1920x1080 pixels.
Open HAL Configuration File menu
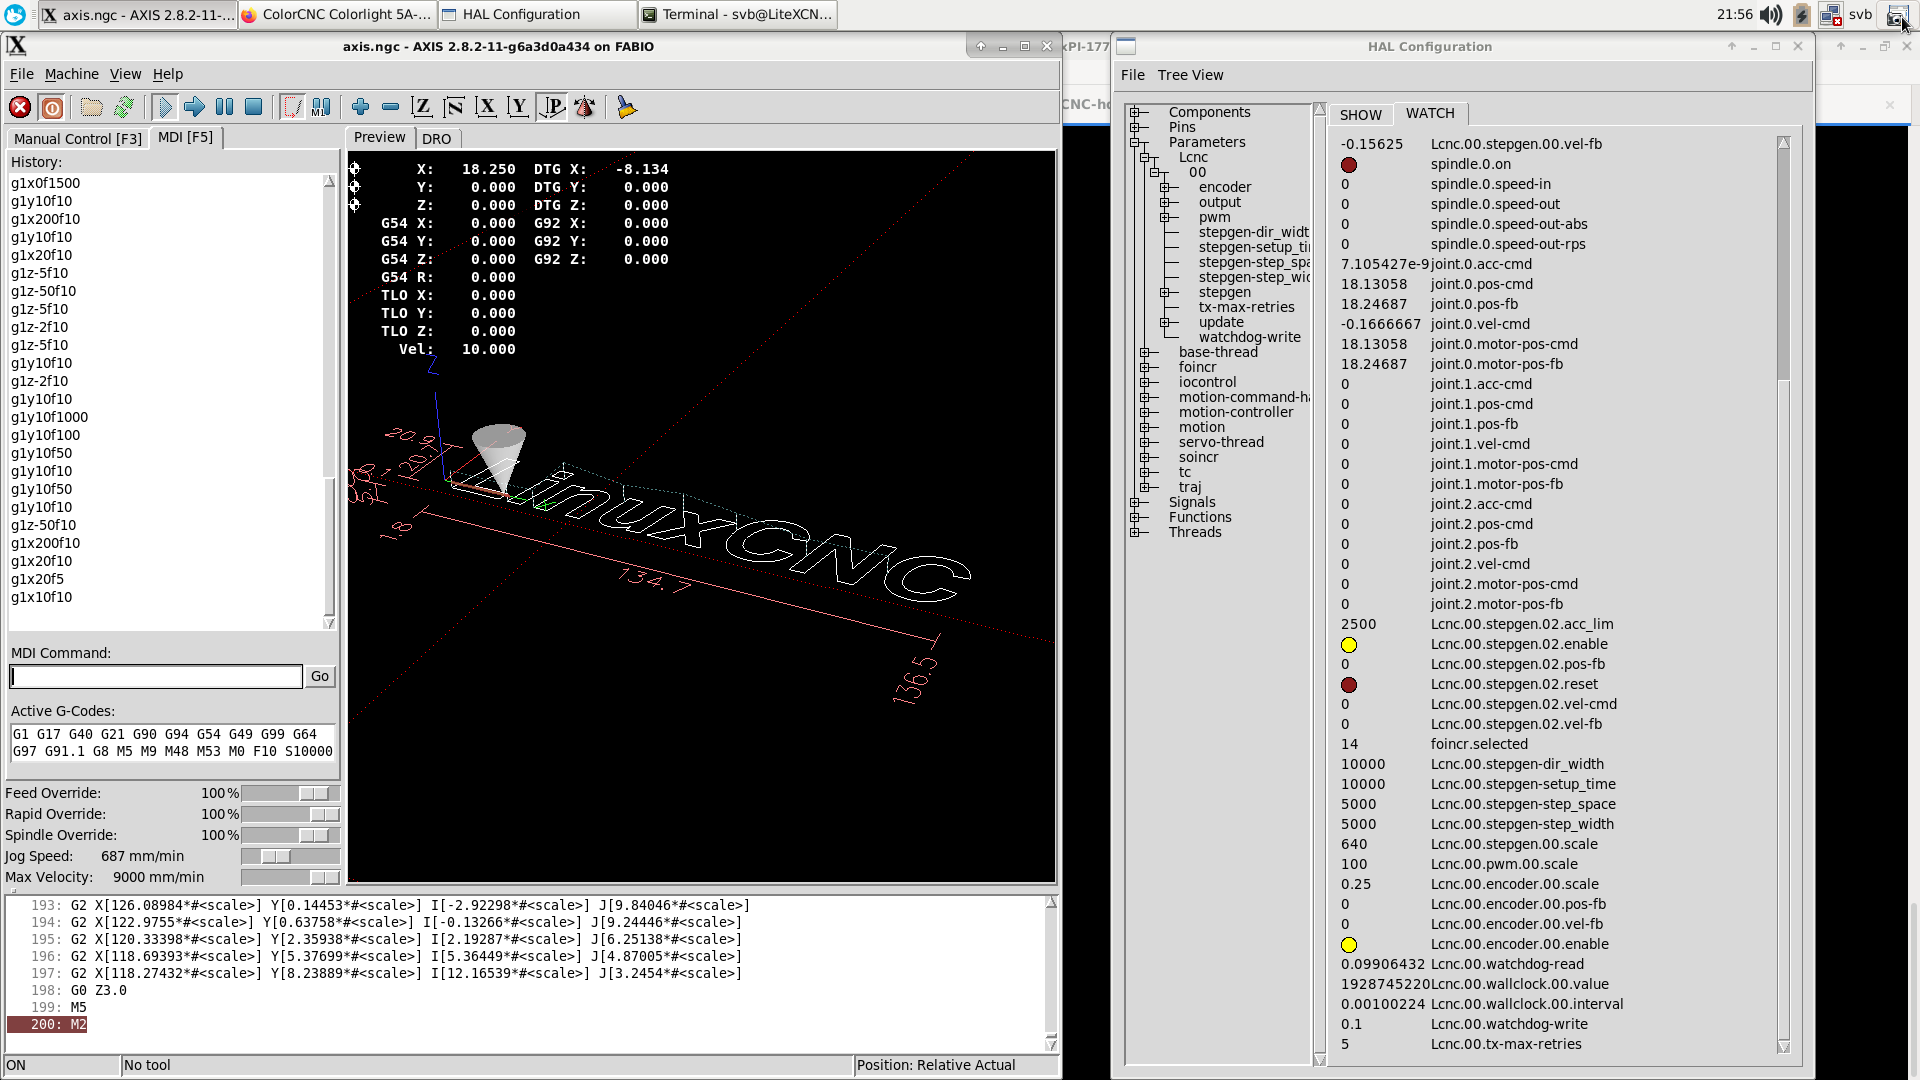point(1133,75)
